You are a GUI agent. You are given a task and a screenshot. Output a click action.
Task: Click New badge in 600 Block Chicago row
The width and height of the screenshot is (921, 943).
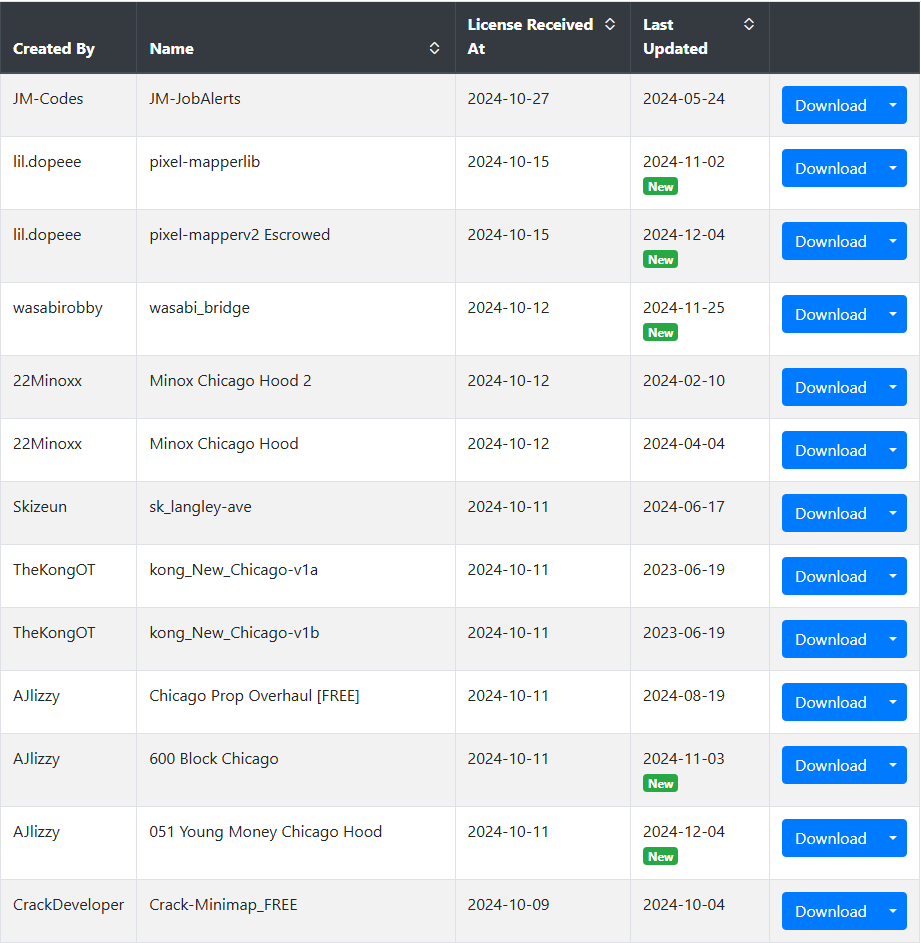[x=661, y=784]
